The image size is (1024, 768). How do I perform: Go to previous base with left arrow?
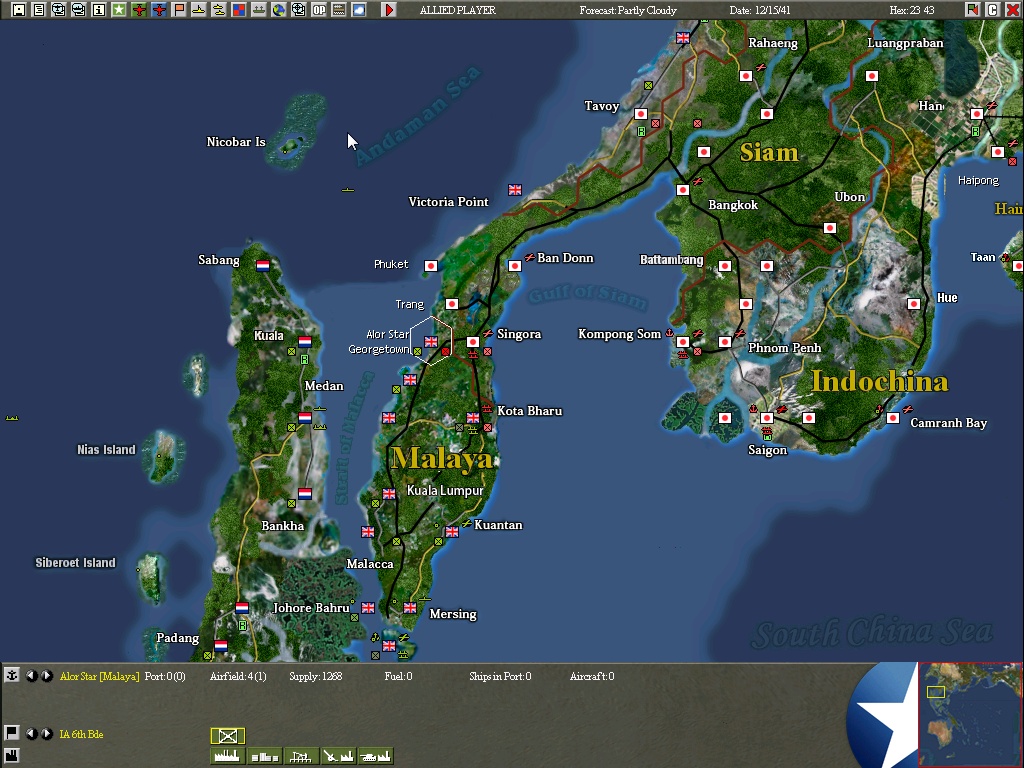31,675
